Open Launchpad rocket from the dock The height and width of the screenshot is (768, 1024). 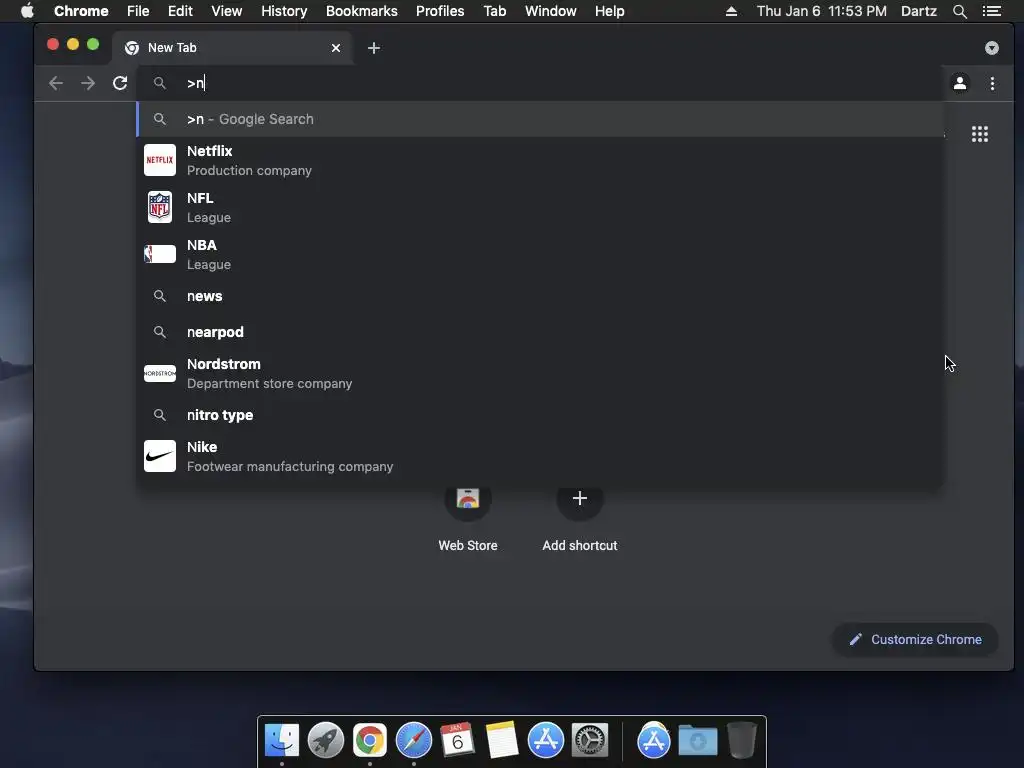tap(325, 740)
